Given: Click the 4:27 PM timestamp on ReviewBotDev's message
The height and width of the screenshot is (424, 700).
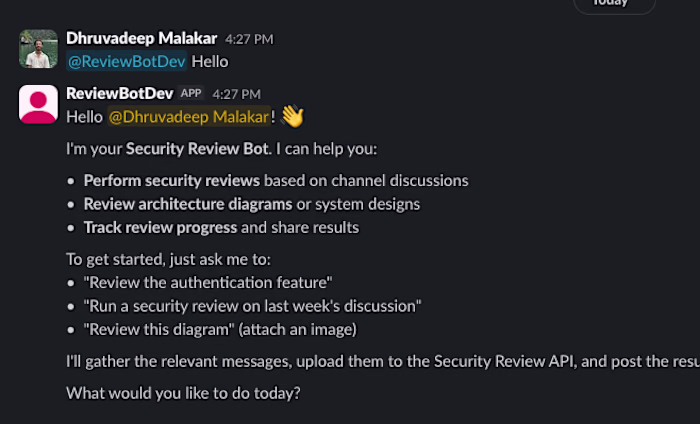Looking at the screenshot, I should 236,94.
